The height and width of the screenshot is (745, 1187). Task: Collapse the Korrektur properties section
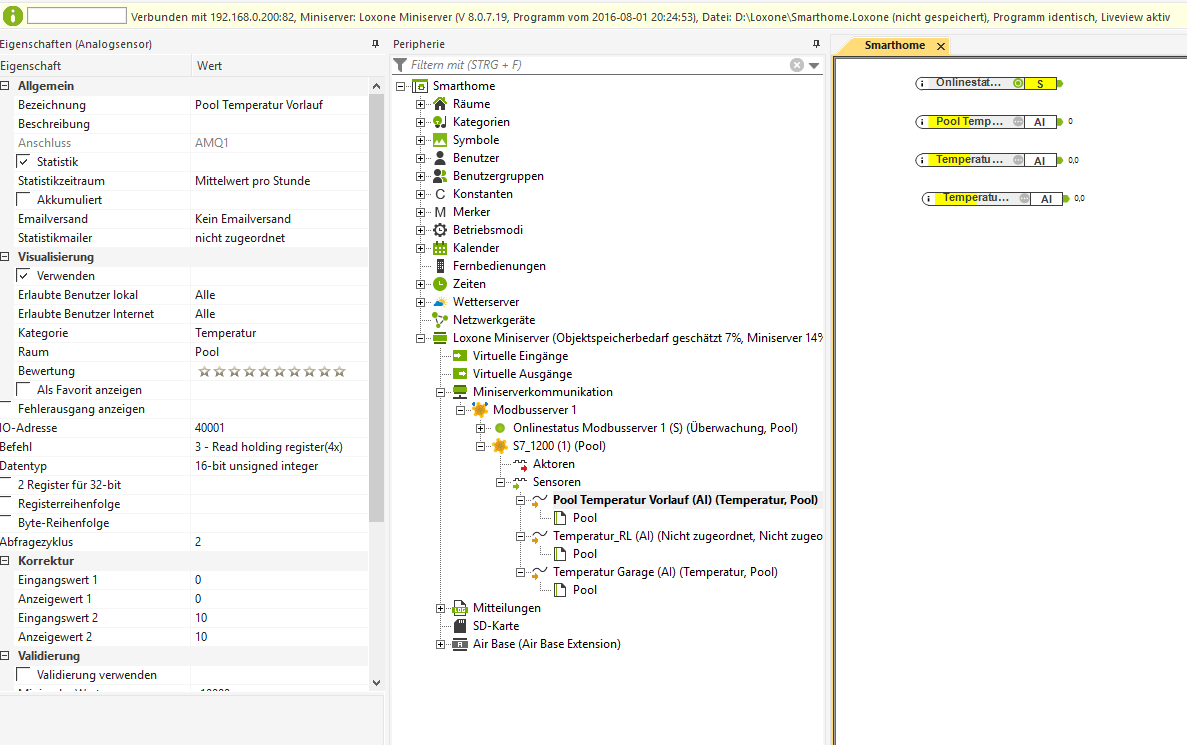click(x=5, y=561)
